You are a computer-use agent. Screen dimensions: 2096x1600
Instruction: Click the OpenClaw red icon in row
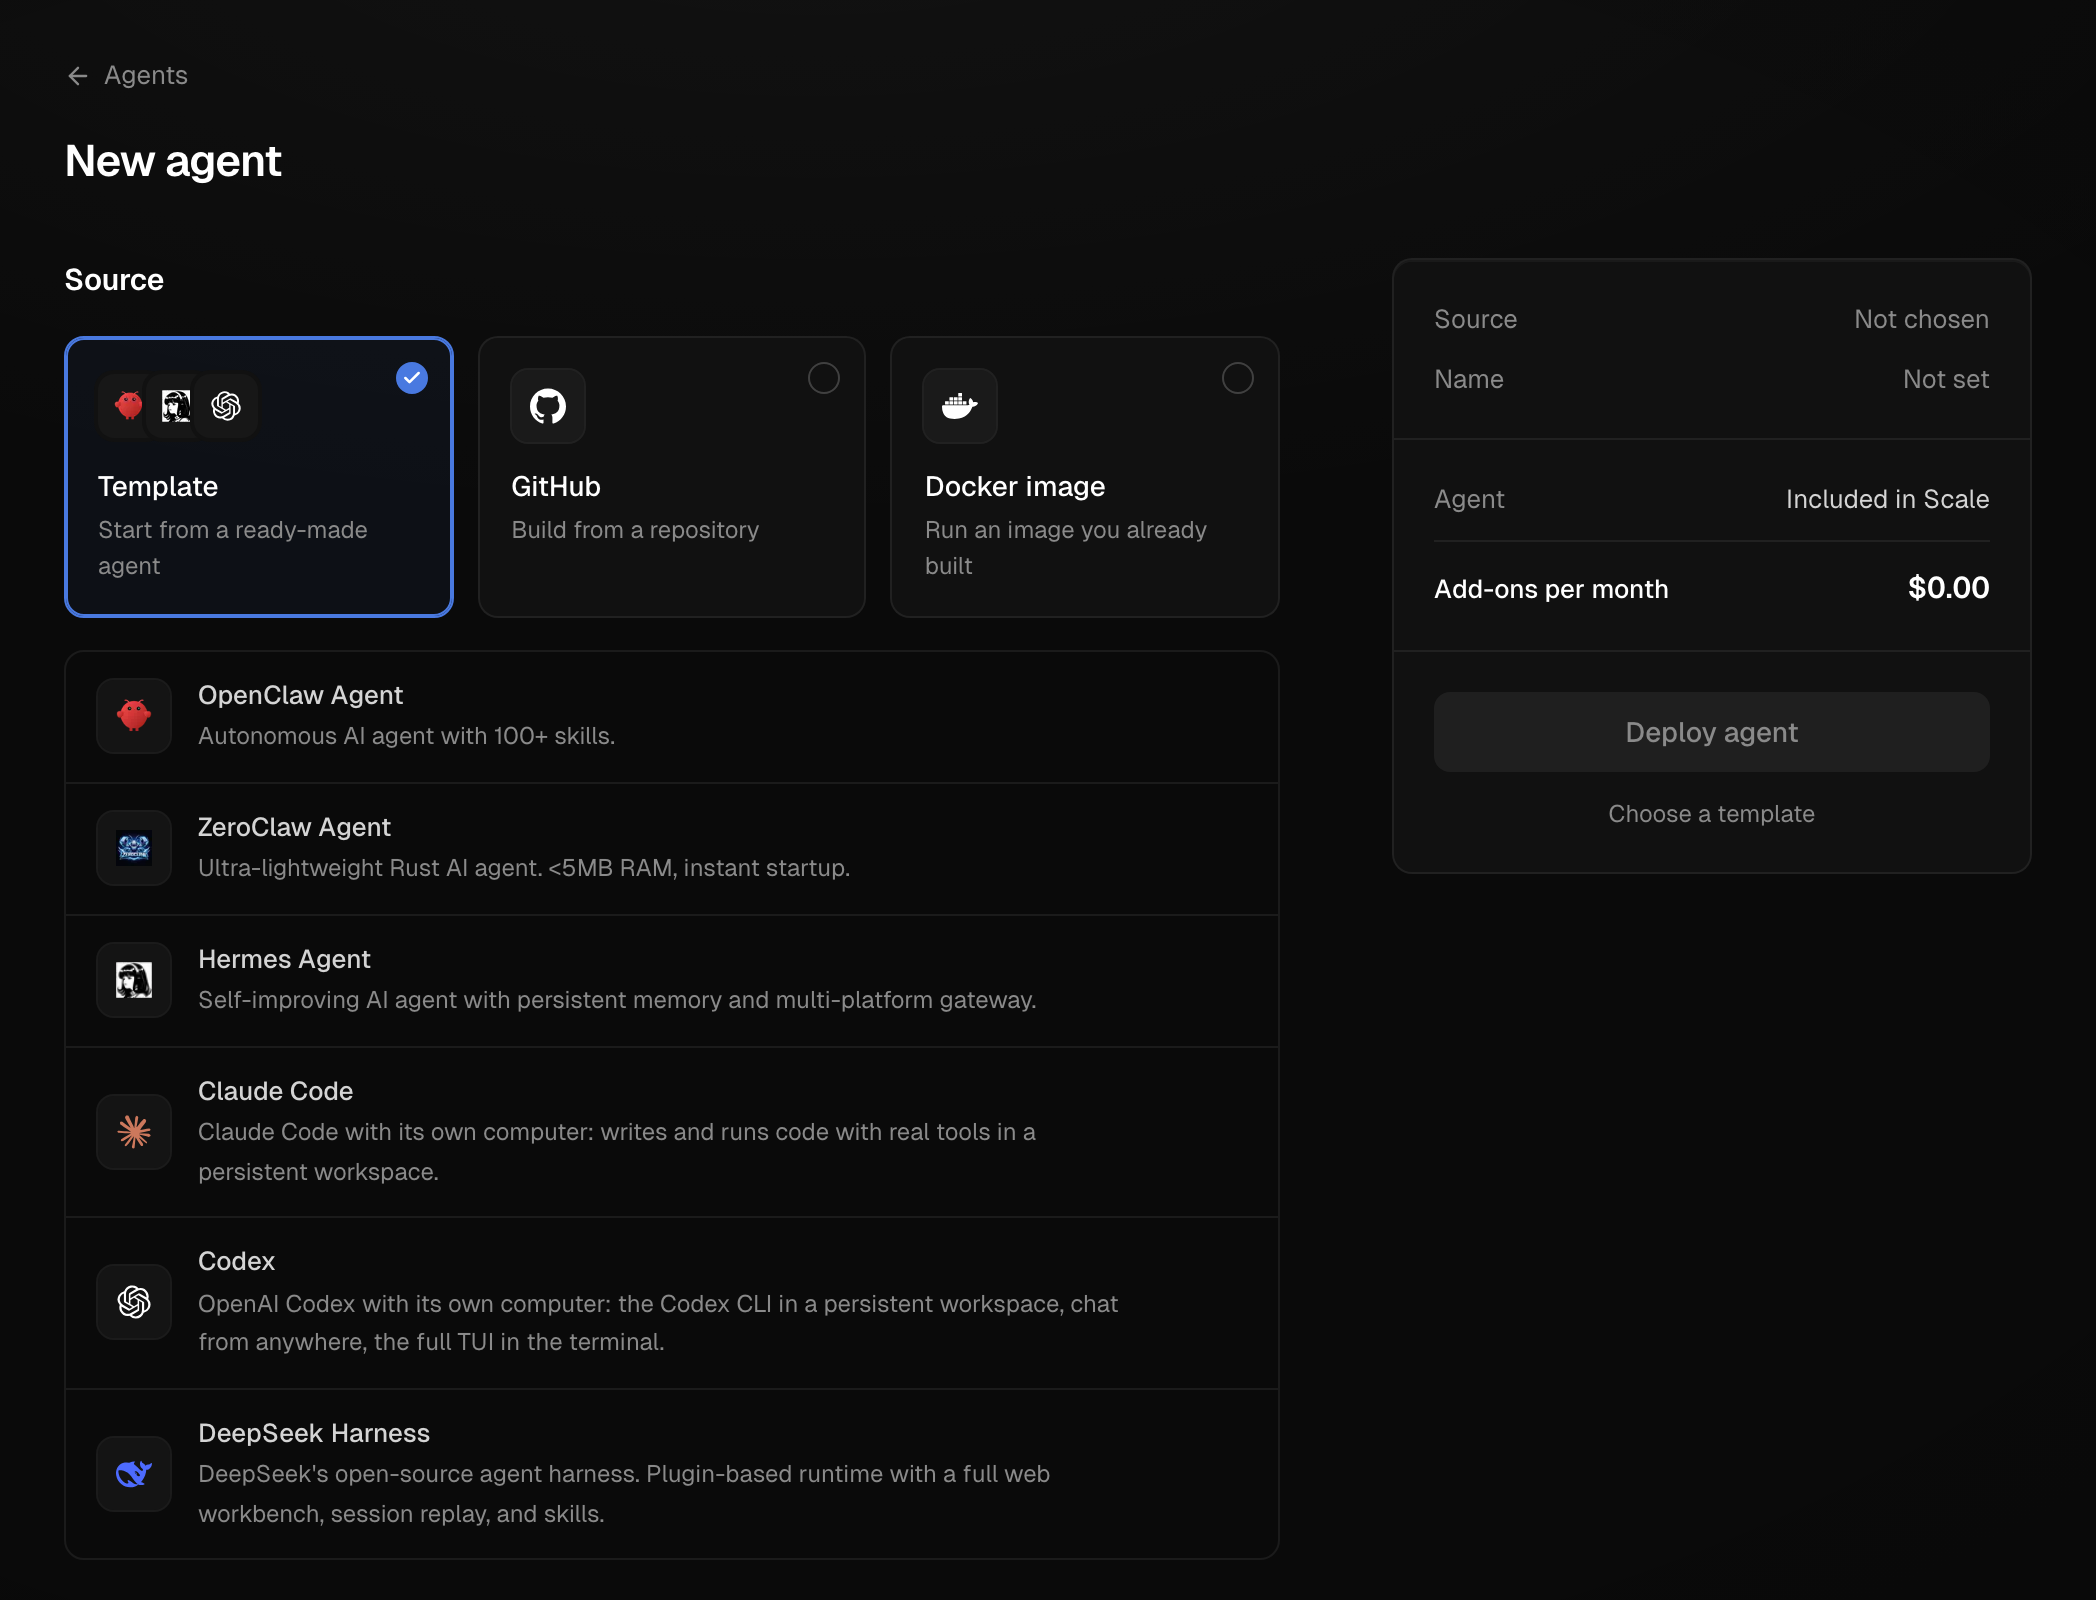(134, 716)
